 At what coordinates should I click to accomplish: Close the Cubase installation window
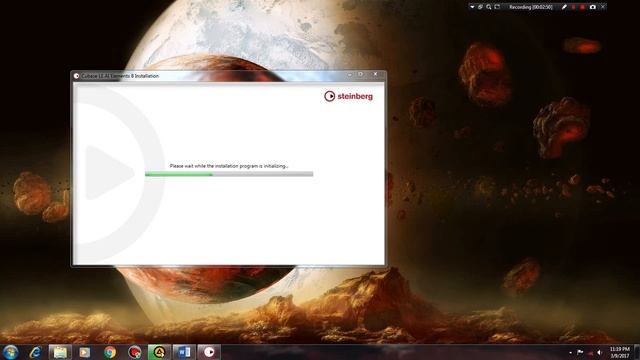376,75
